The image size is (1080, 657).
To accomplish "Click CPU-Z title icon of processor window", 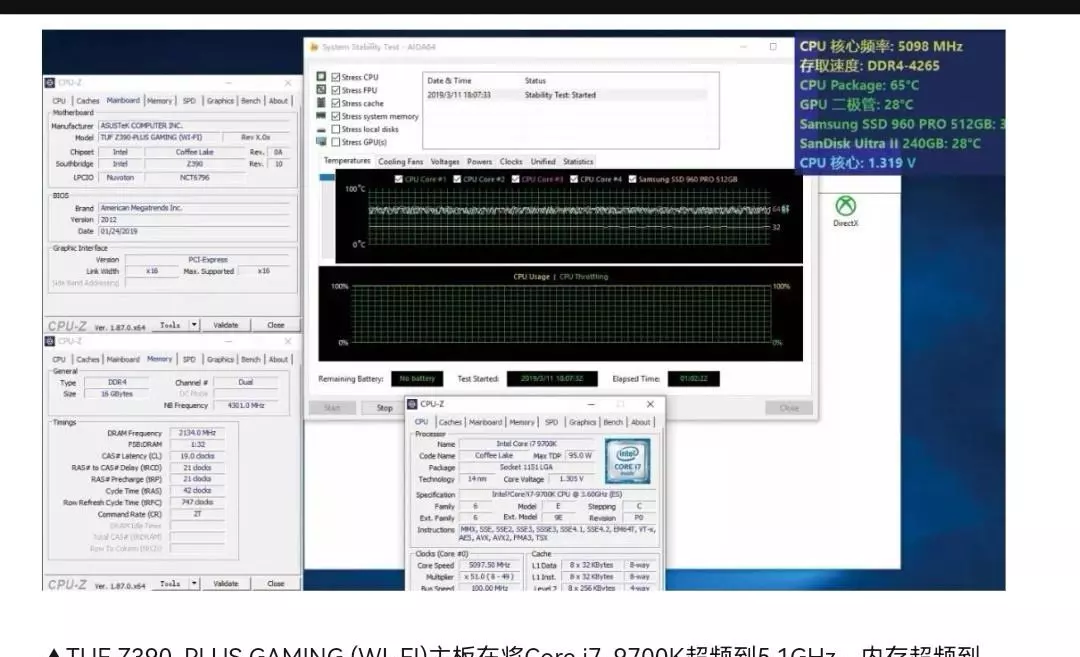I will [x=412, y=404].
